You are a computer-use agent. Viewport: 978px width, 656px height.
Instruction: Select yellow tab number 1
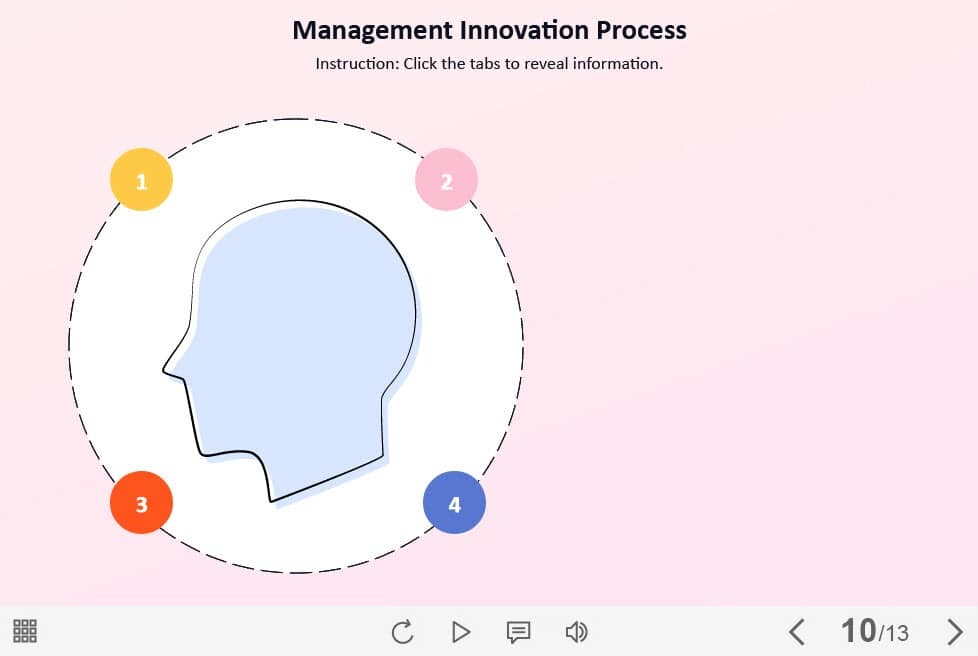point(142,180)
